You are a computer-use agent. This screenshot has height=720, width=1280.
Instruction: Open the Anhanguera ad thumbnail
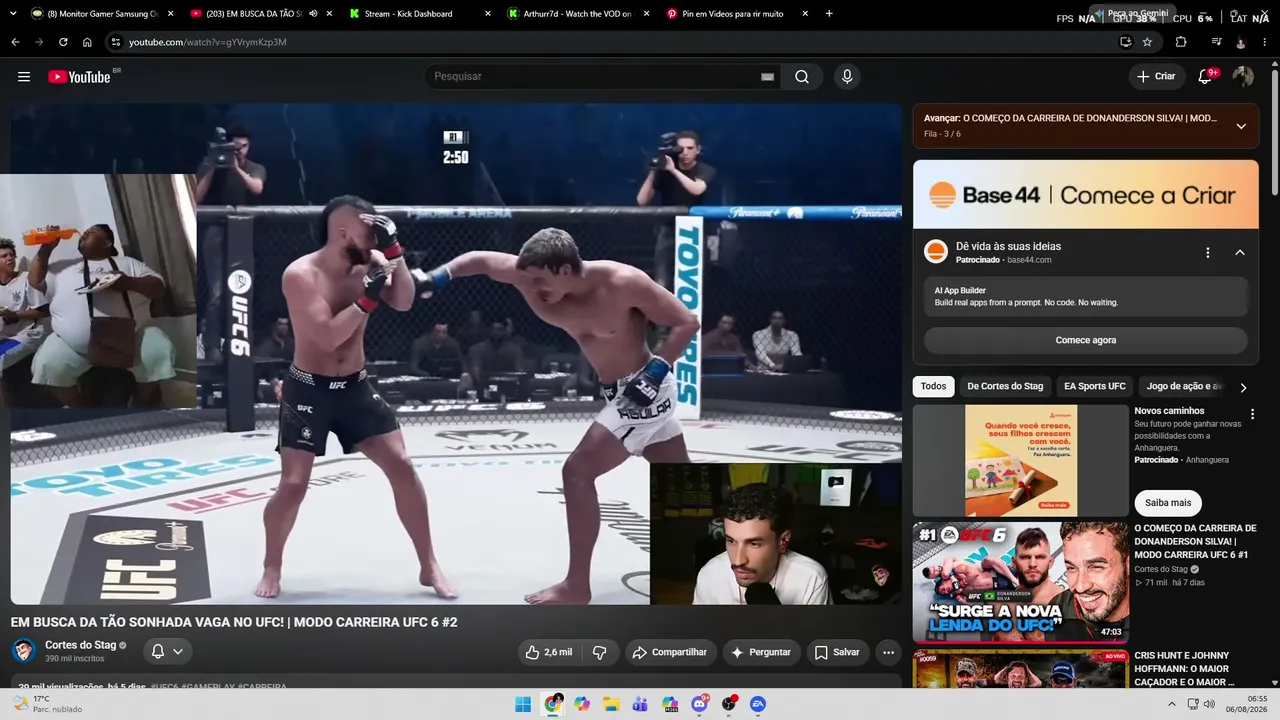(1021, 460)
